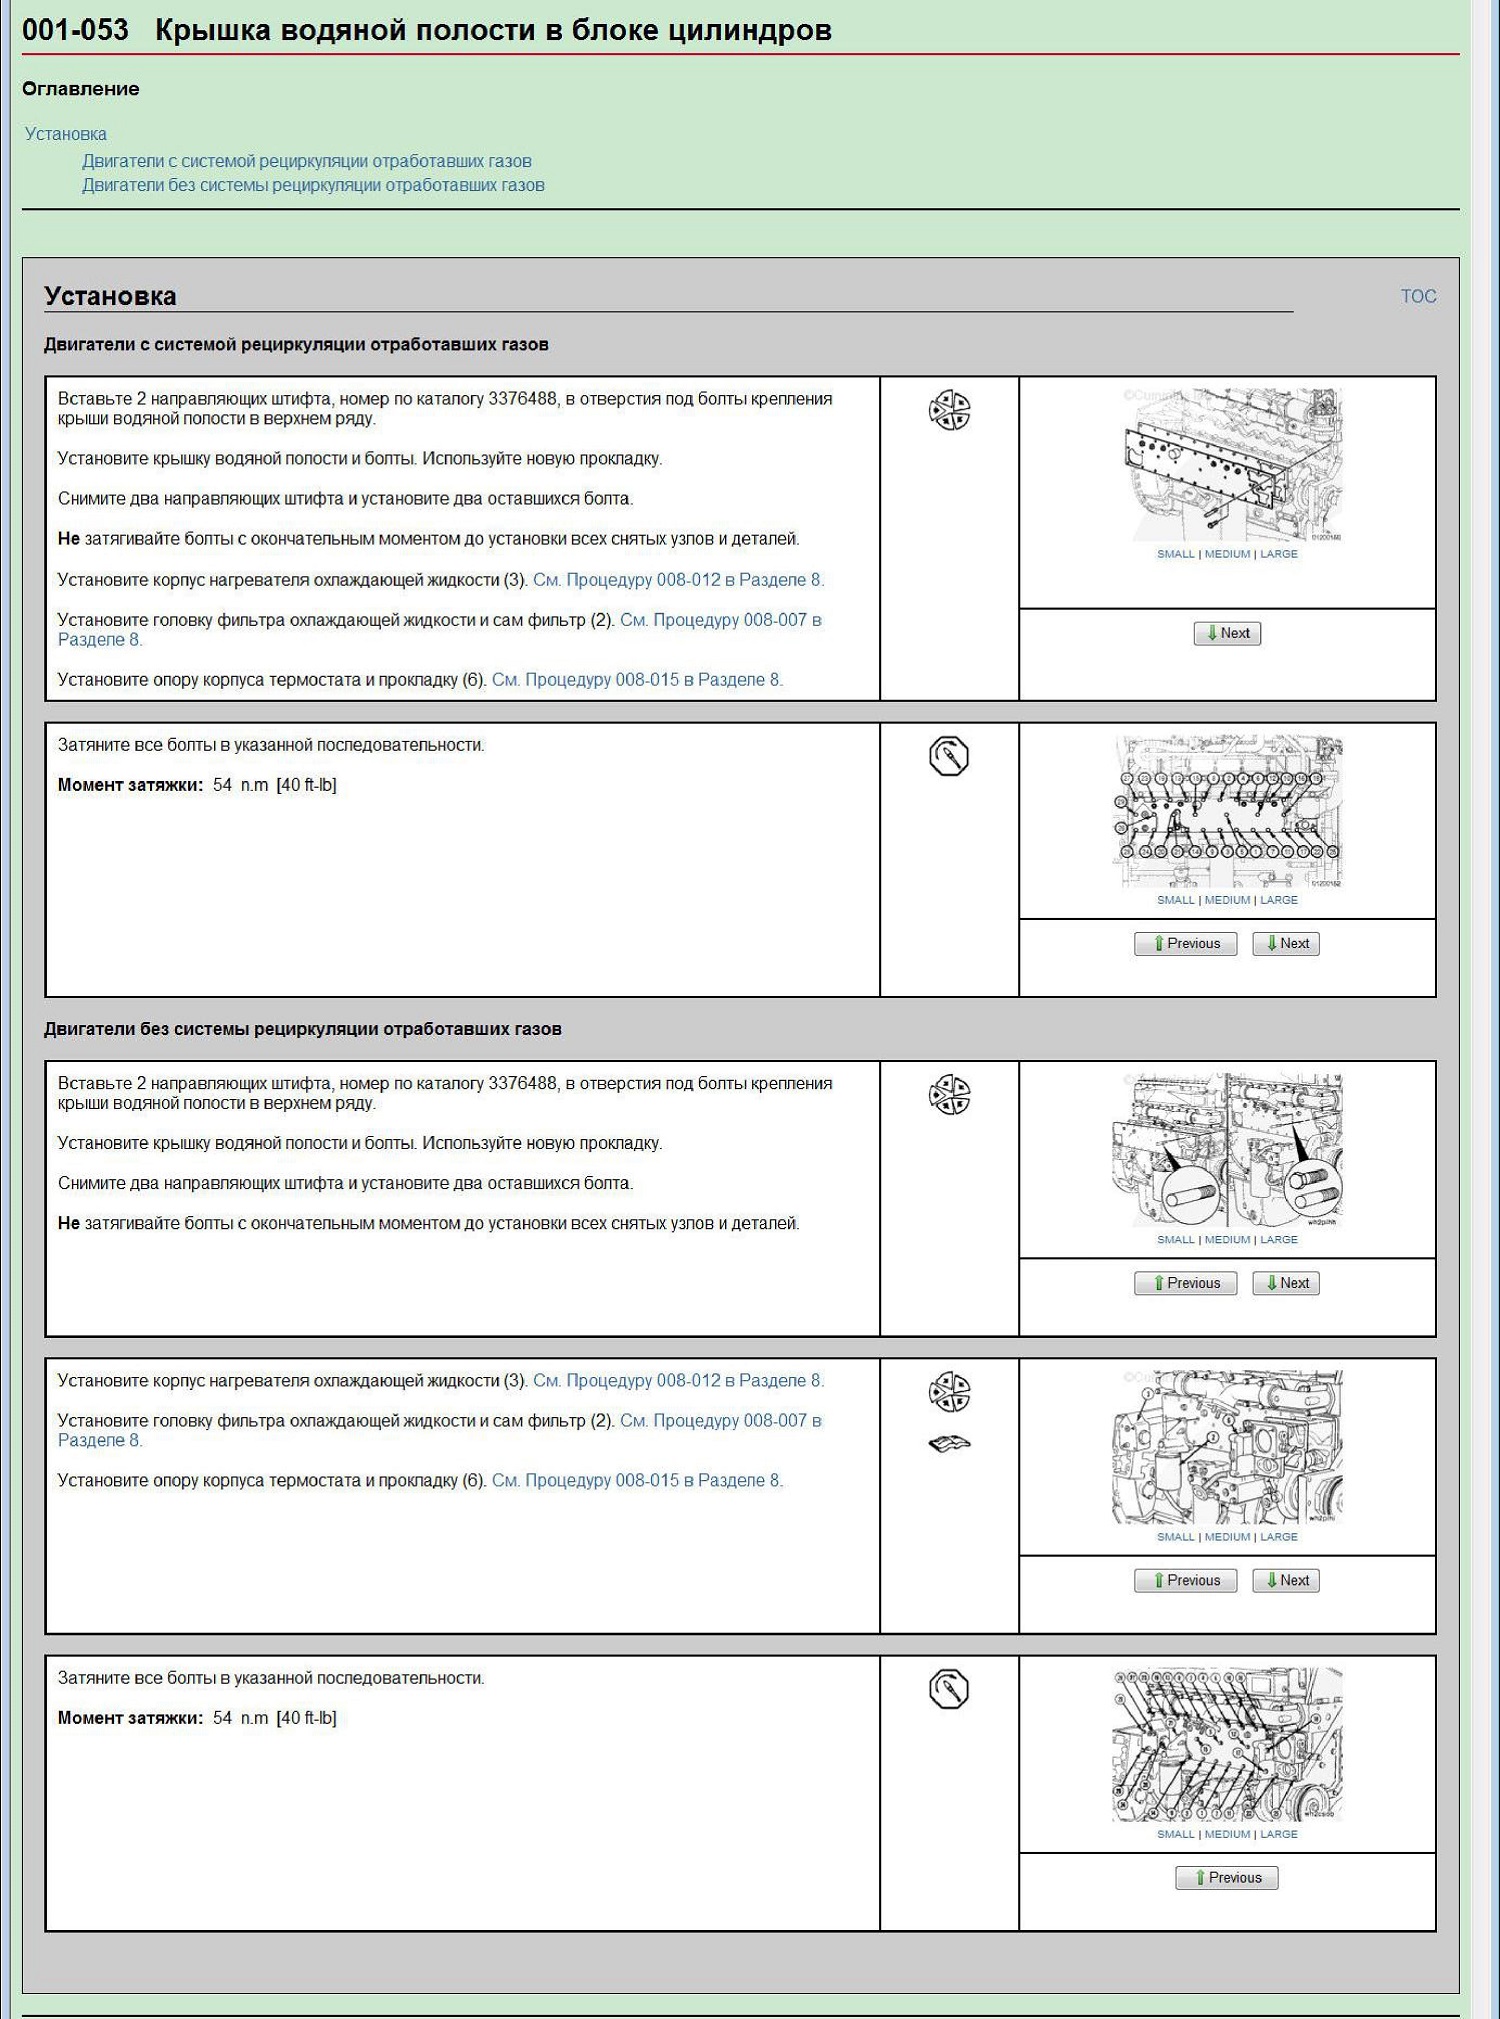Click Previous under first bolt sequence diagram
The width and height of the screenshot is (1500, 2019).
click(x=1185, y=943)
